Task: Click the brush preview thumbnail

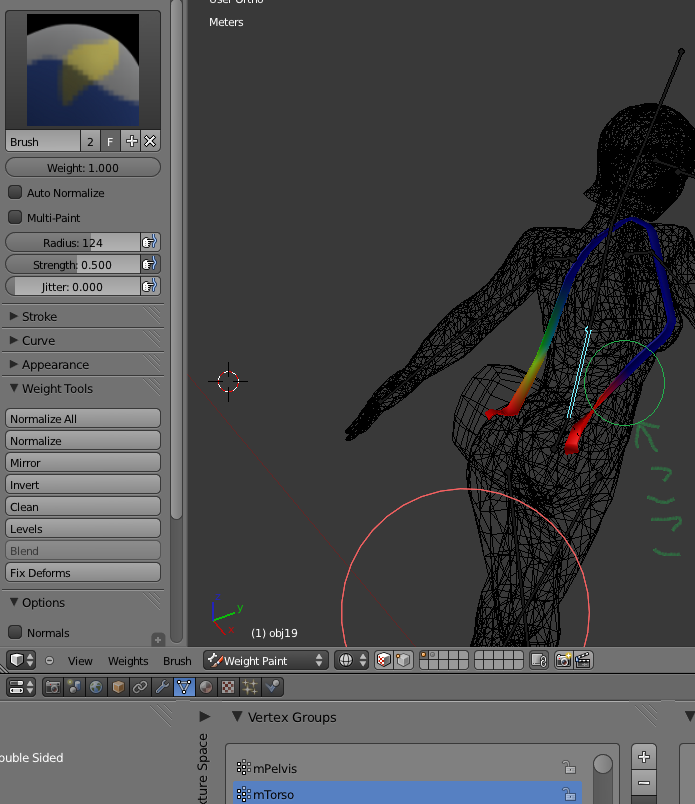Action: tap(83, 70)
